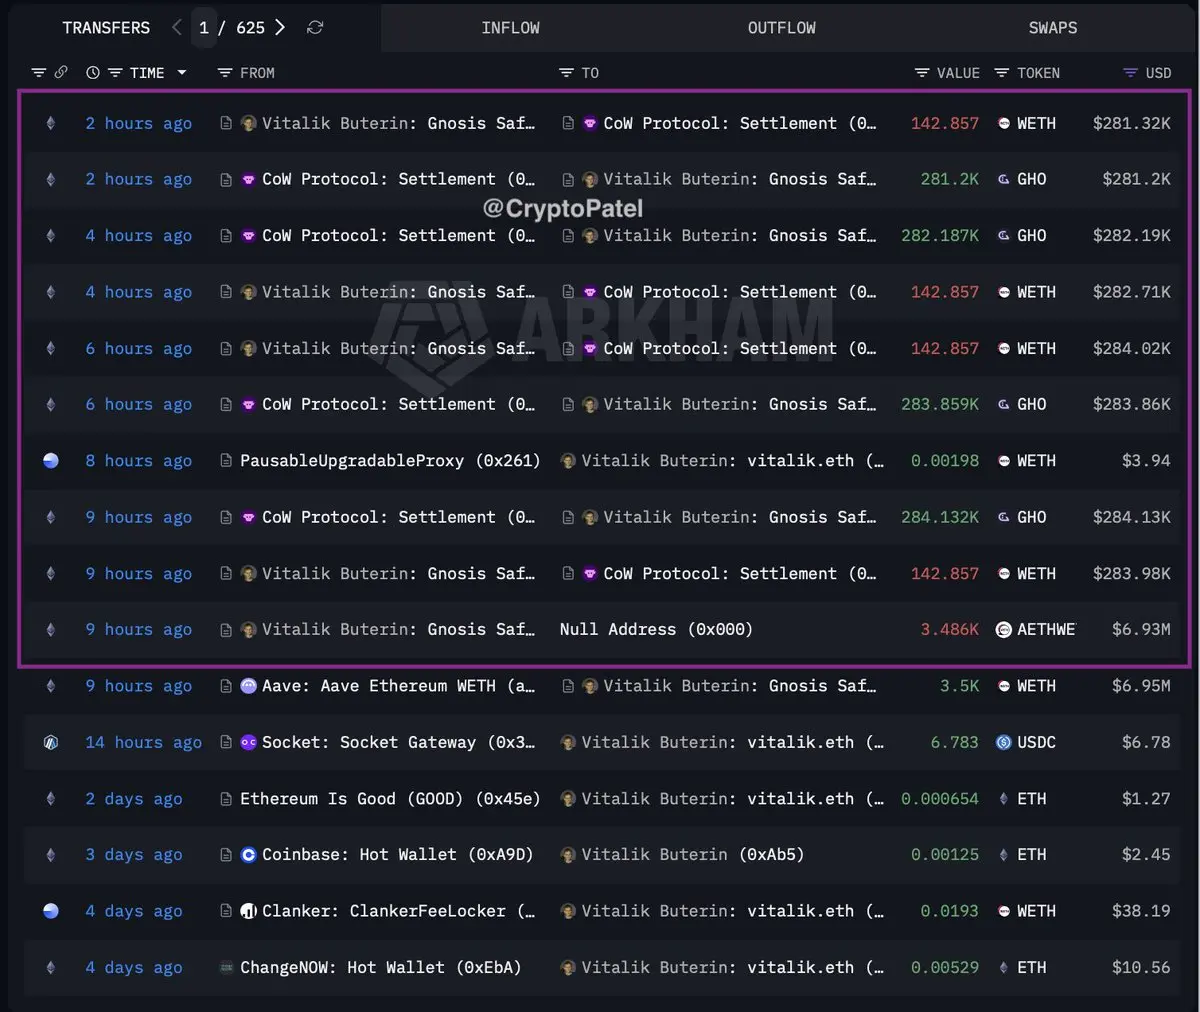Switch to the SWAPS tab

click(x=1052, y=28)
